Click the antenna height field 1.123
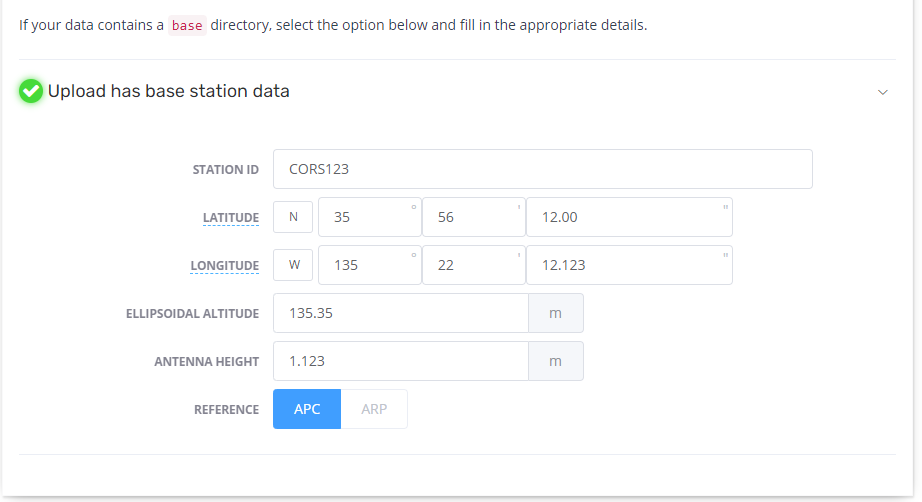922x502 pixels. tap(401, 361)
